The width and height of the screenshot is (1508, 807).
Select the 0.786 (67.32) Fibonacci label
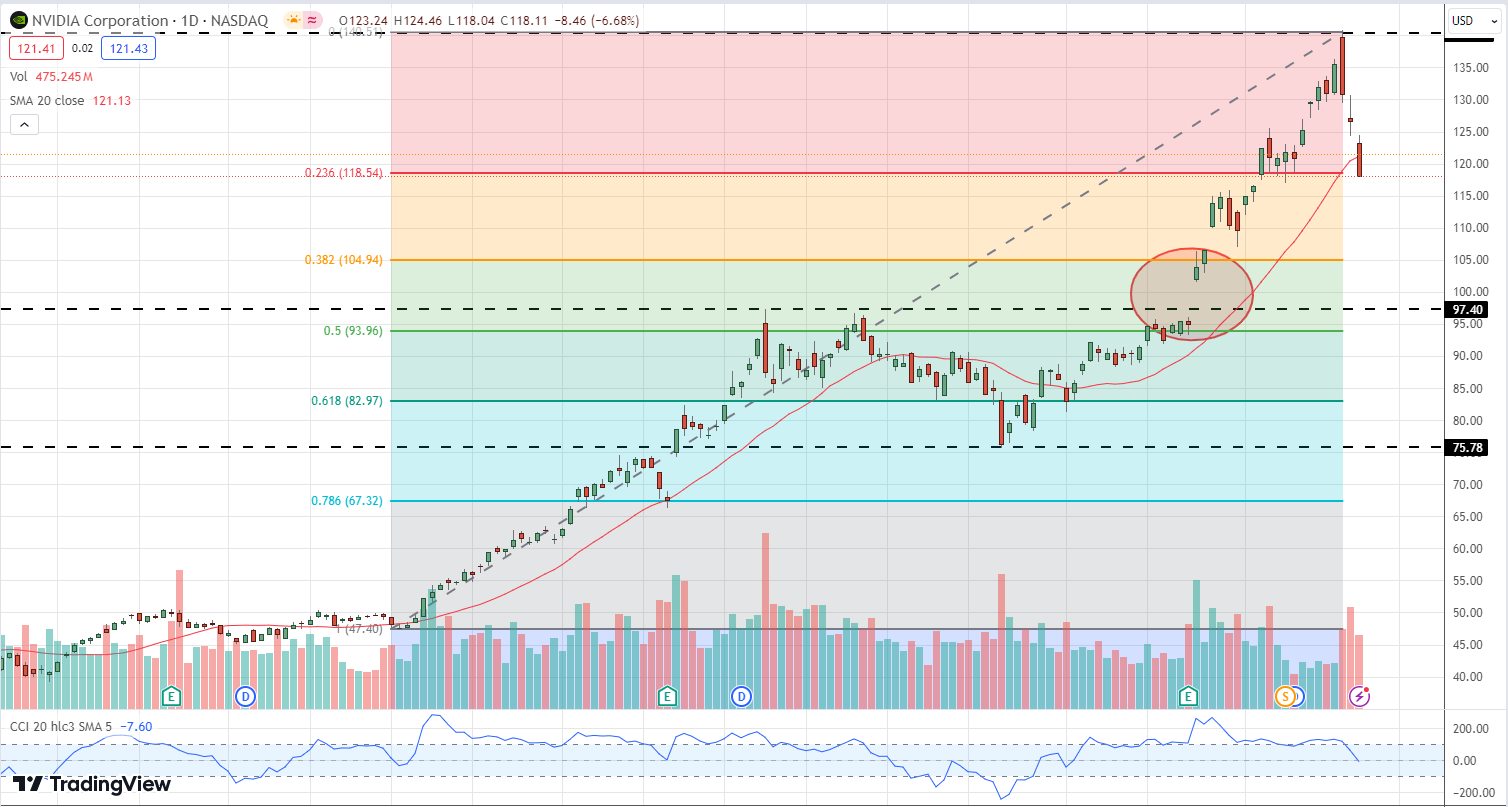[x=347, y=501]
